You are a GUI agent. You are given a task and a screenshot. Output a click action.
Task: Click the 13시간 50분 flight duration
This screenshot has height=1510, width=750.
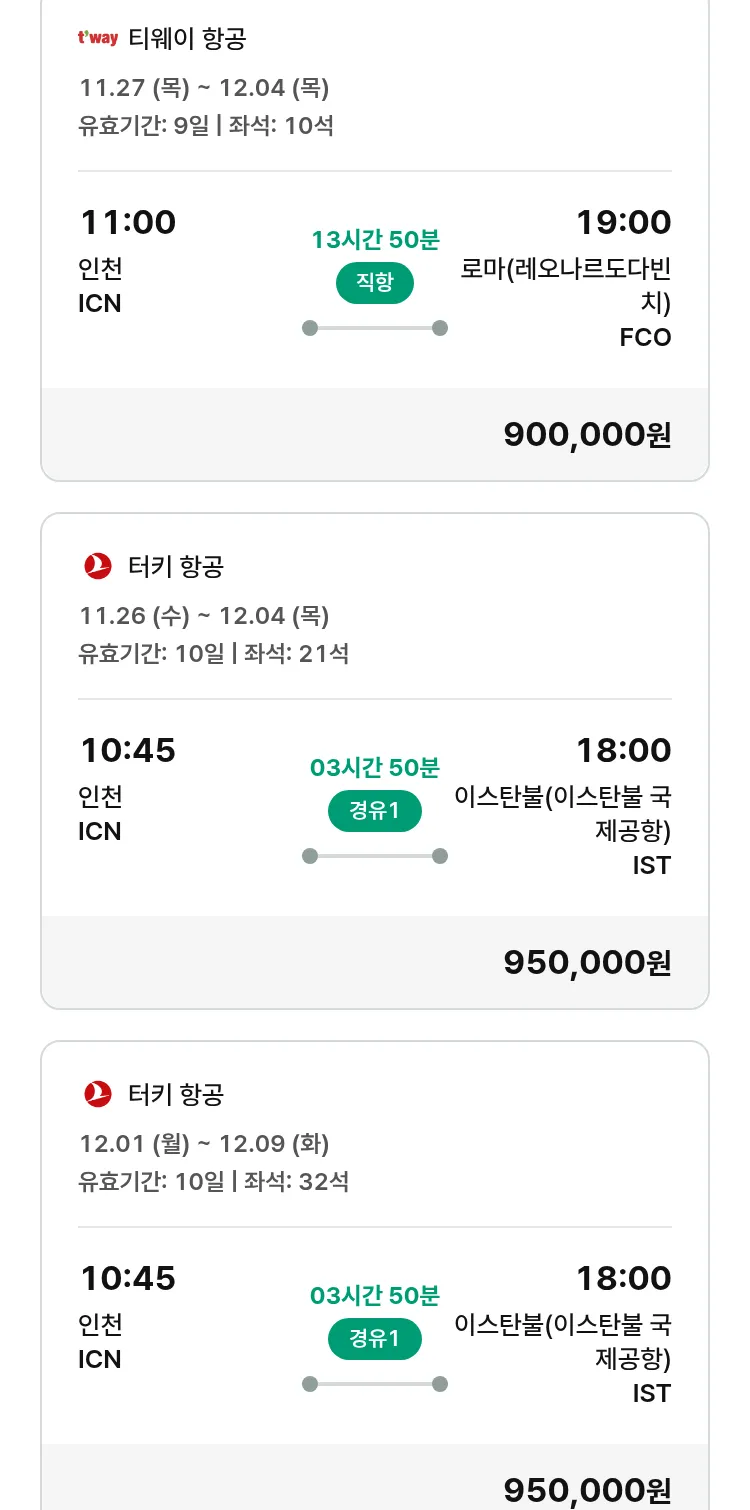click(375, 240)
